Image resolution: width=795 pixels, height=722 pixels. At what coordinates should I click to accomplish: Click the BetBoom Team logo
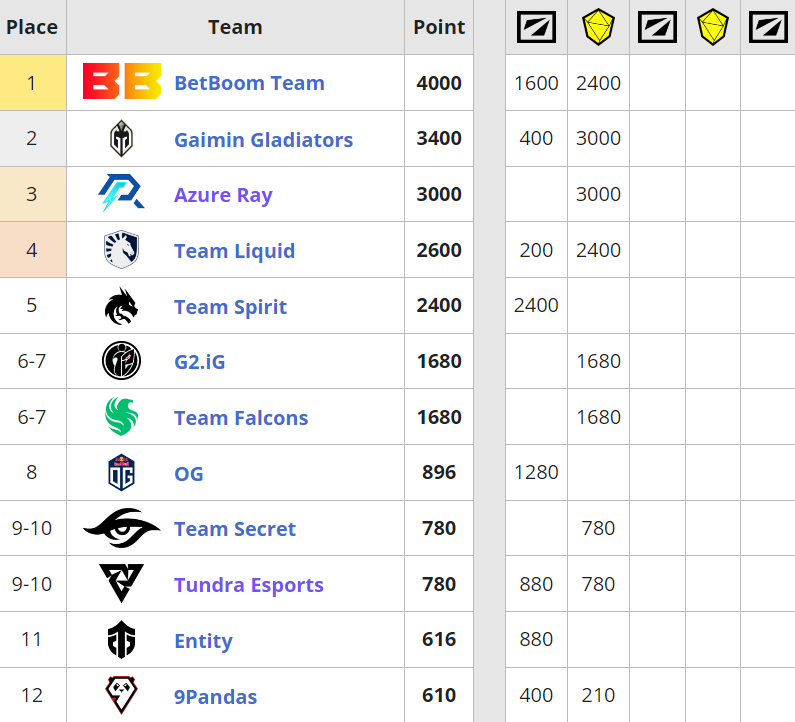tap(121, 82)
